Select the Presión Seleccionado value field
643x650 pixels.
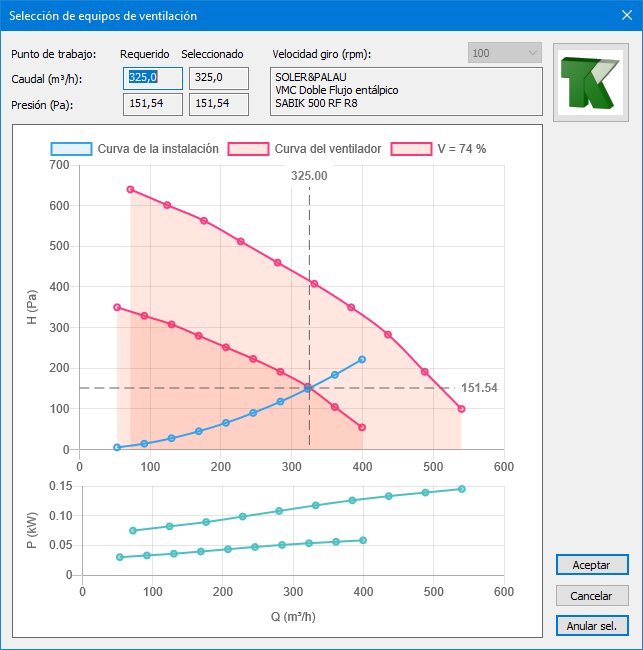click(x=218, y=103)
